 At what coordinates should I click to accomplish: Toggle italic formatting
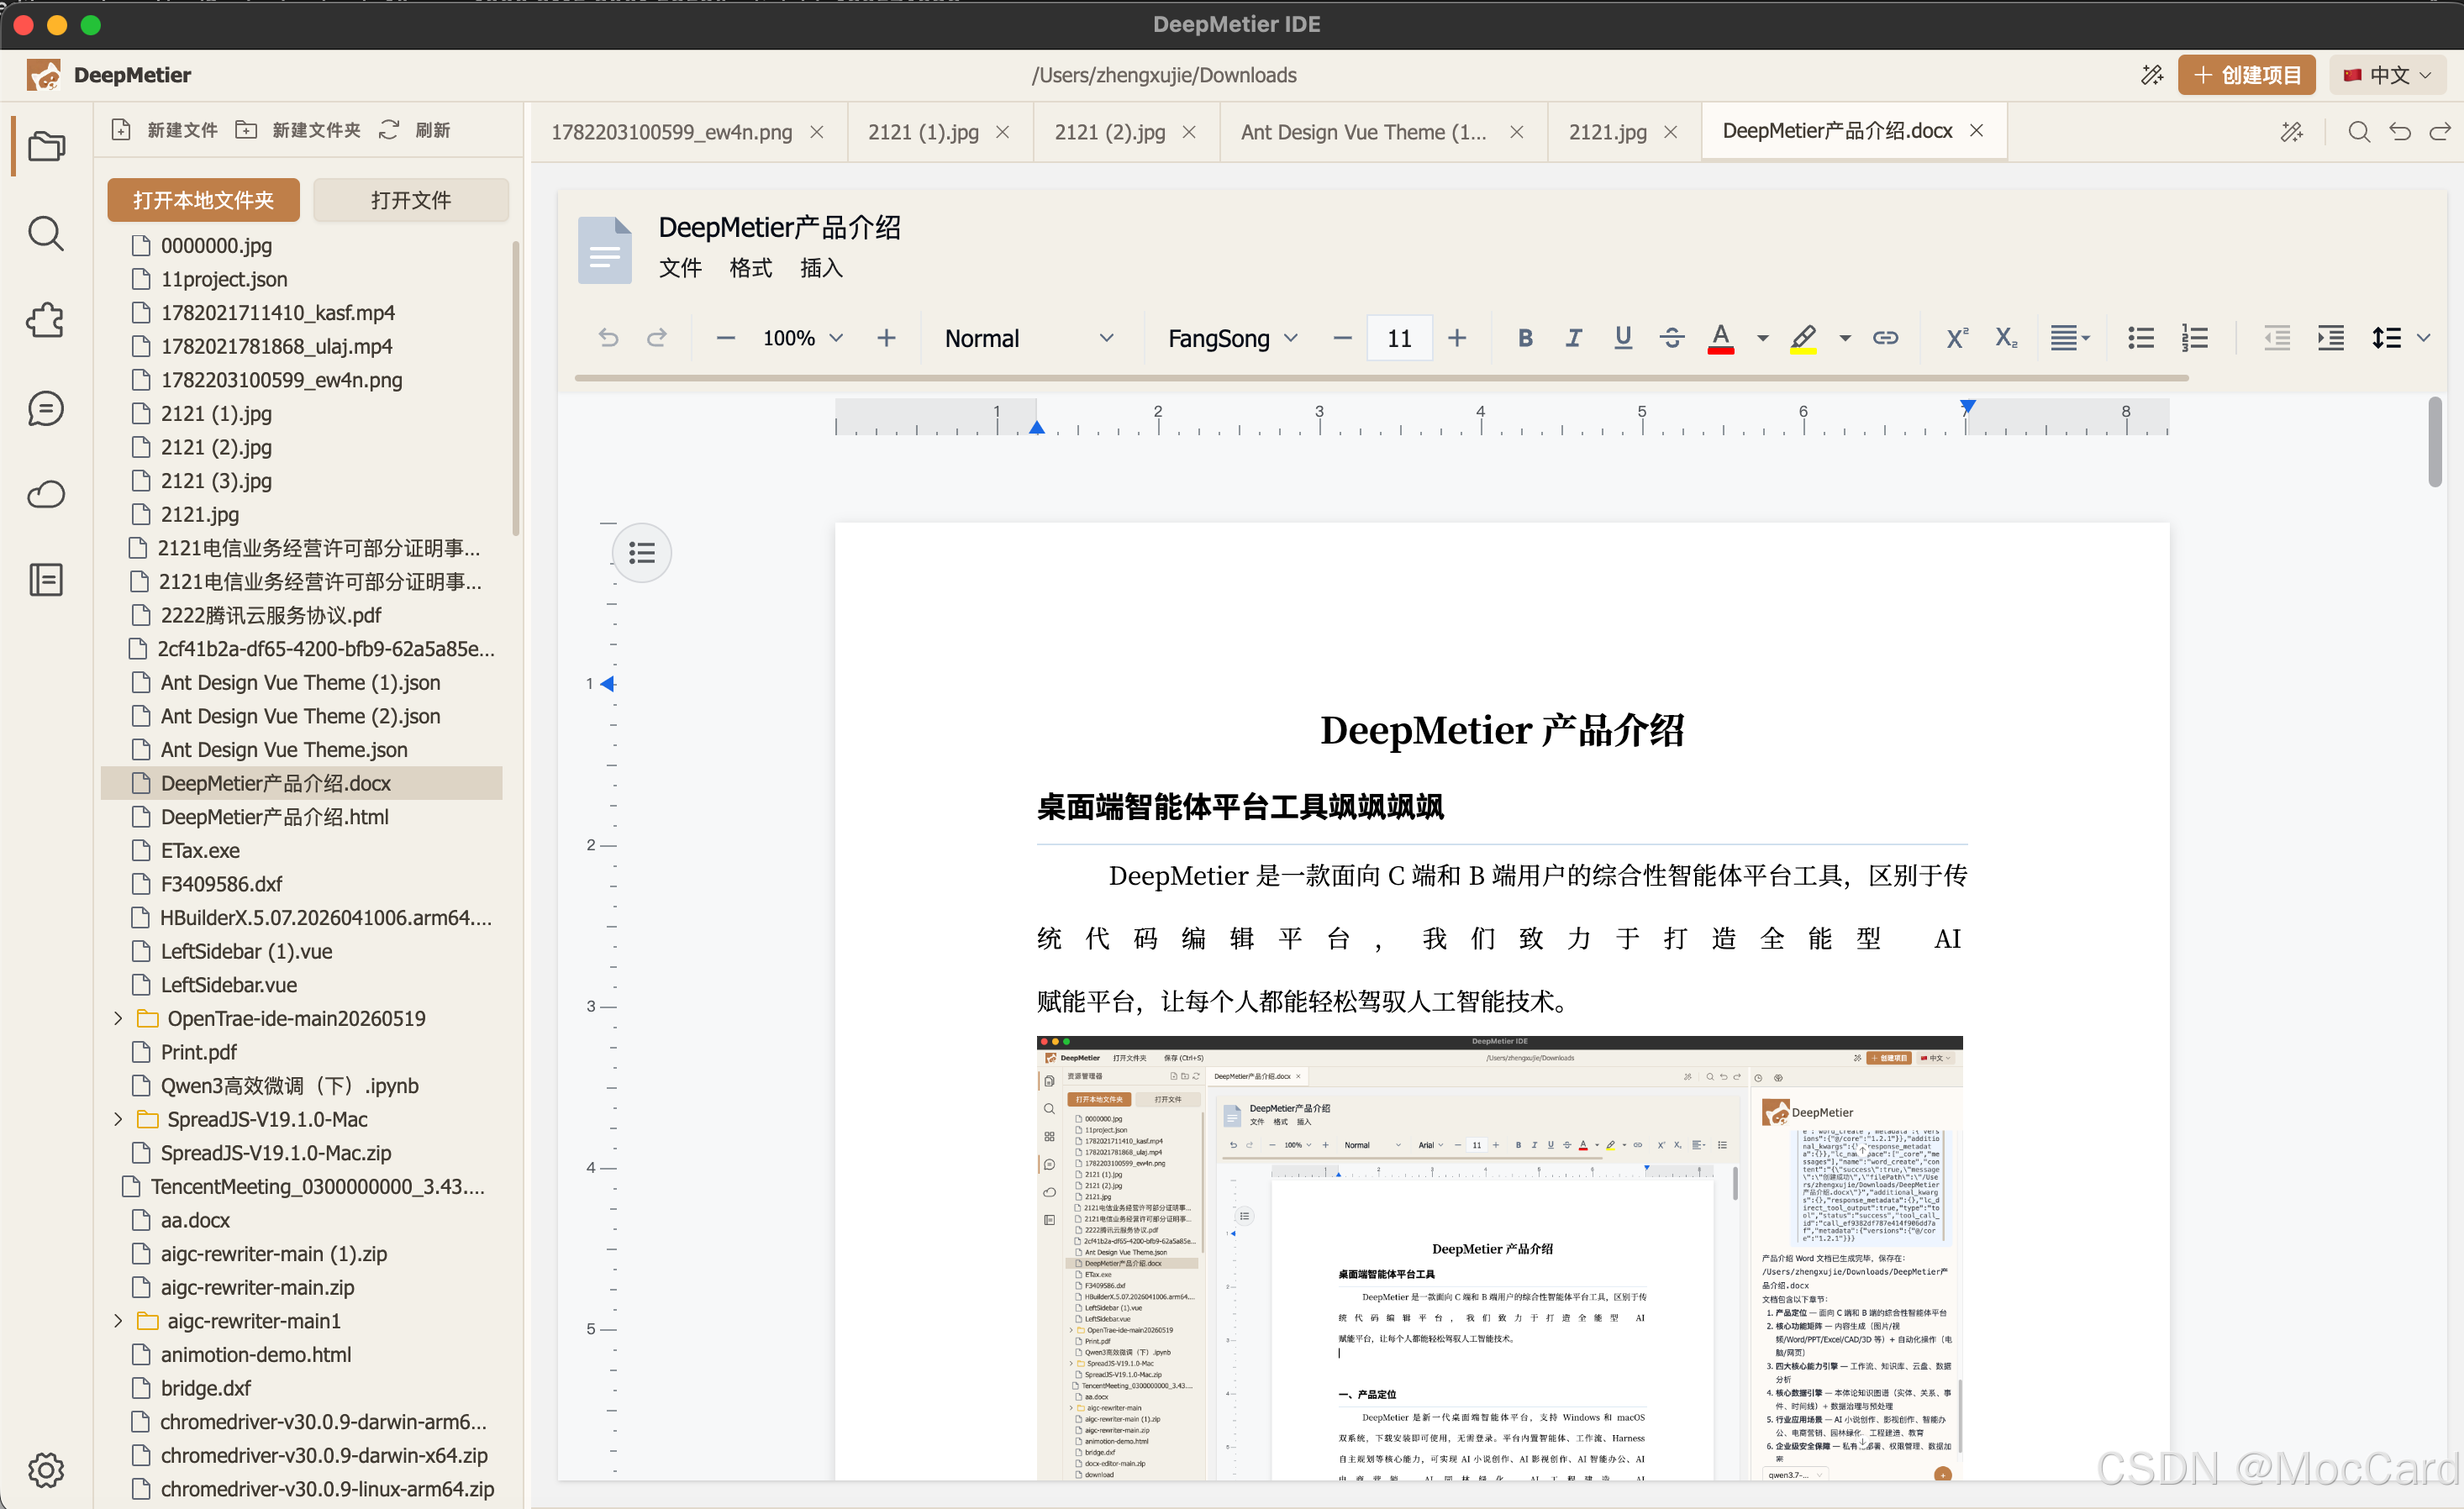[1574, 338]
